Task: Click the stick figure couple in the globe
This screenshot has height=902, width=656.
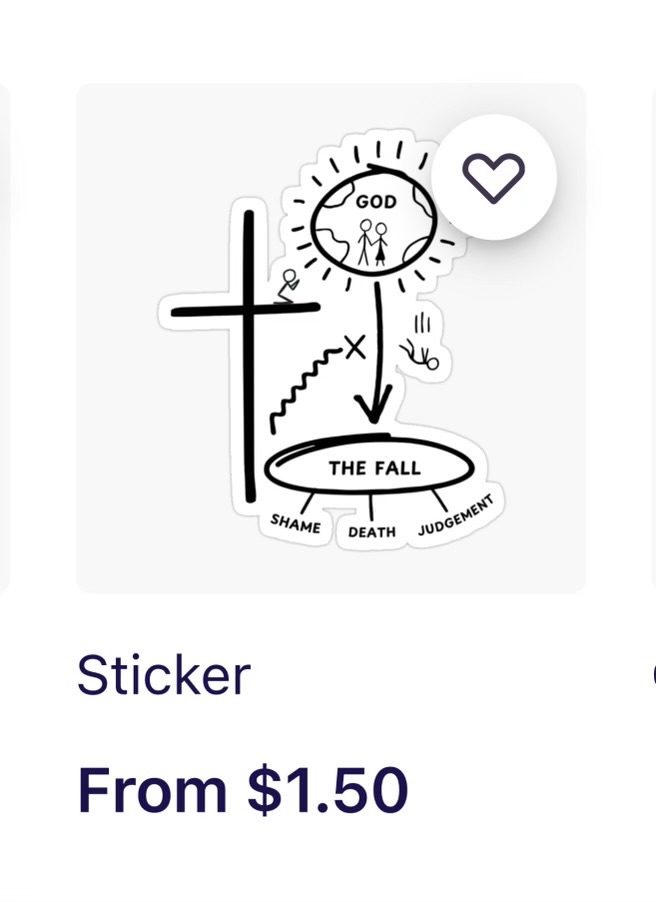Action: 372,242
